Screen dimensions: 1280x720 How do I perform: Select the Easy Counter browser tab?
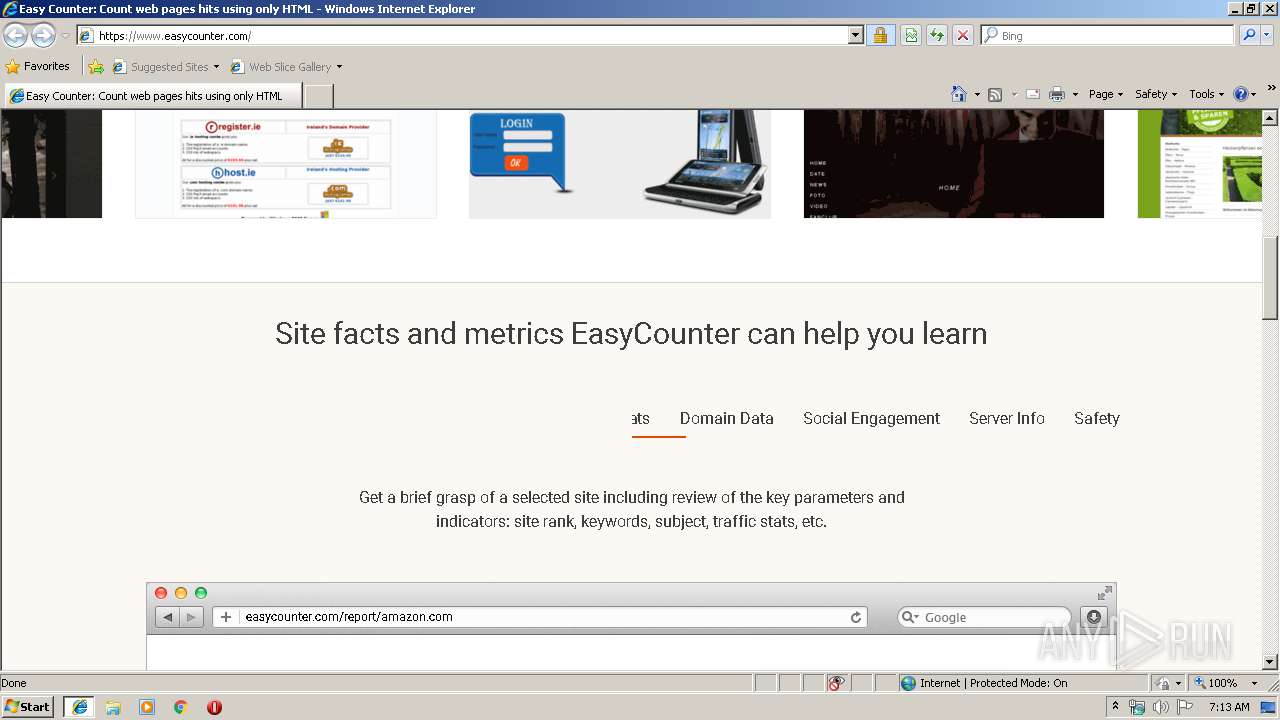(152, 96)
